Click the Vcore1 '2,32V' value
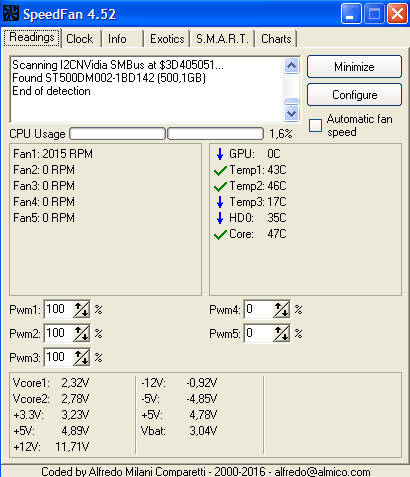410x477 pixels. [75, 383]
